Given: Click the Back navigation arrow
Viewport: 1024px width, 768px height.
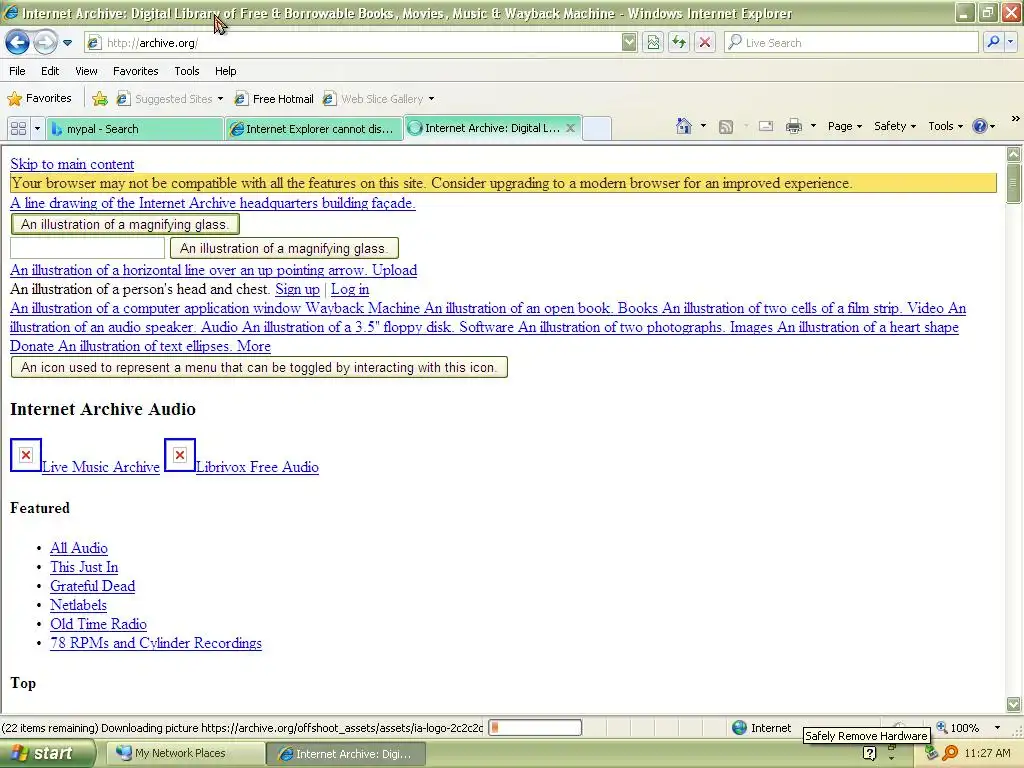Looking at the screenshot, I should point(18,43).
